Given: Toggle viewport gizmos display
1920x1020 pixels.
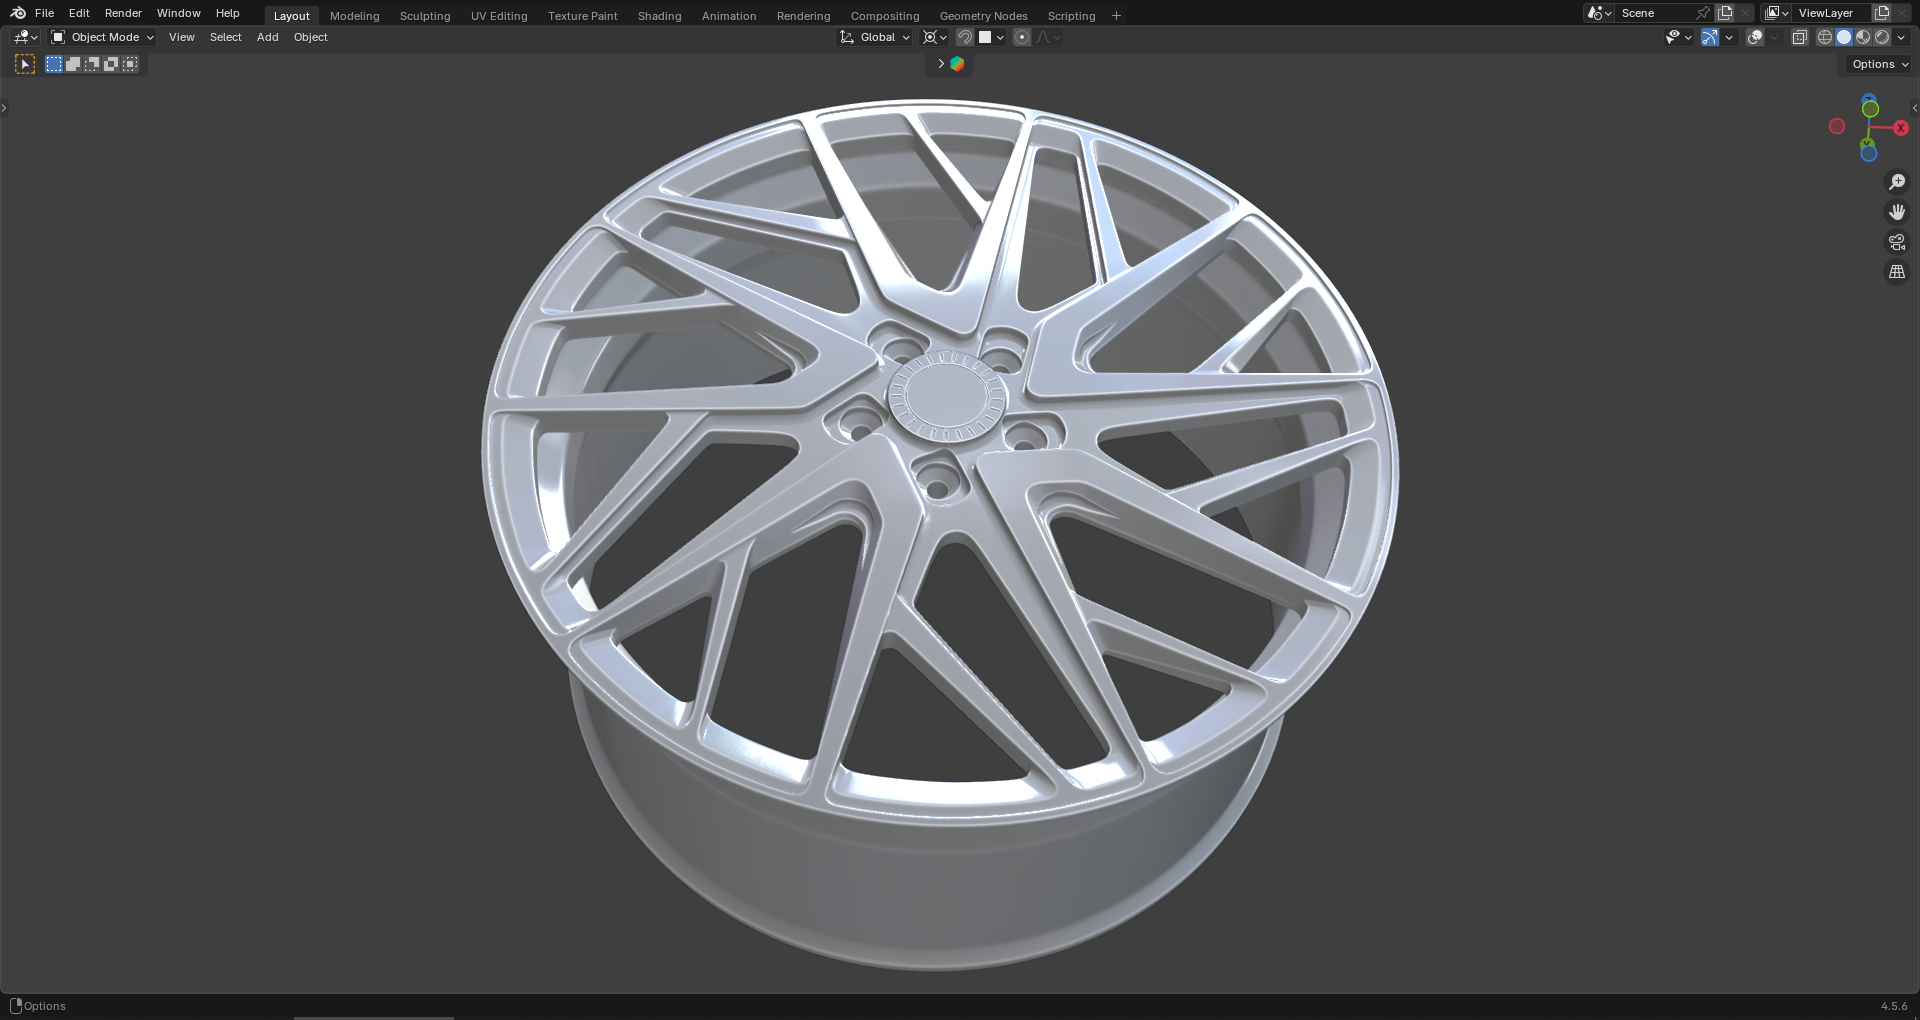Looking at the screenshot, I should [1710, 37].
